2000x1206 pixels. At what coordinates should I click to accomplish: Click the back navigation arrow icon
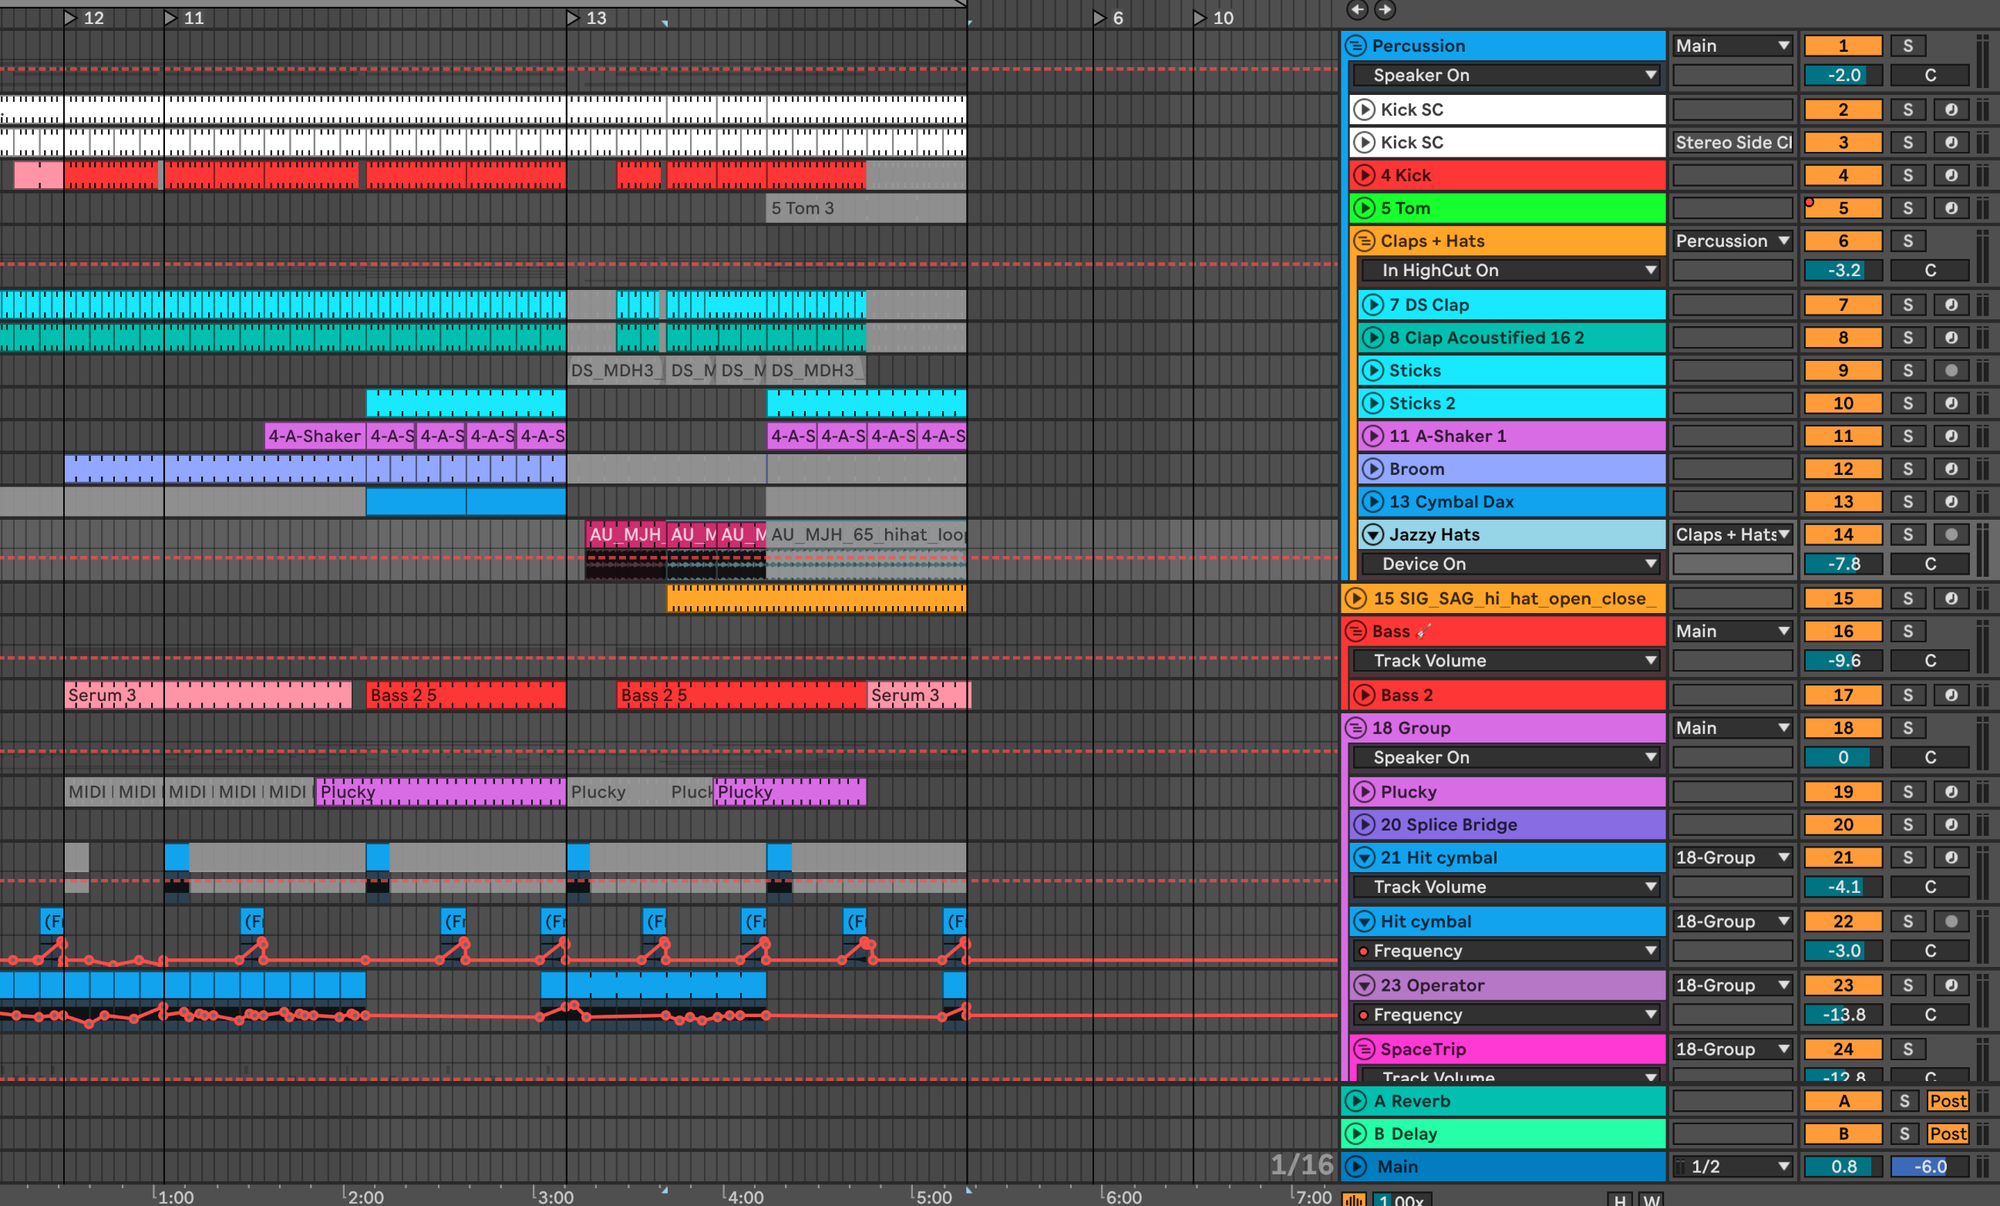1357,10
